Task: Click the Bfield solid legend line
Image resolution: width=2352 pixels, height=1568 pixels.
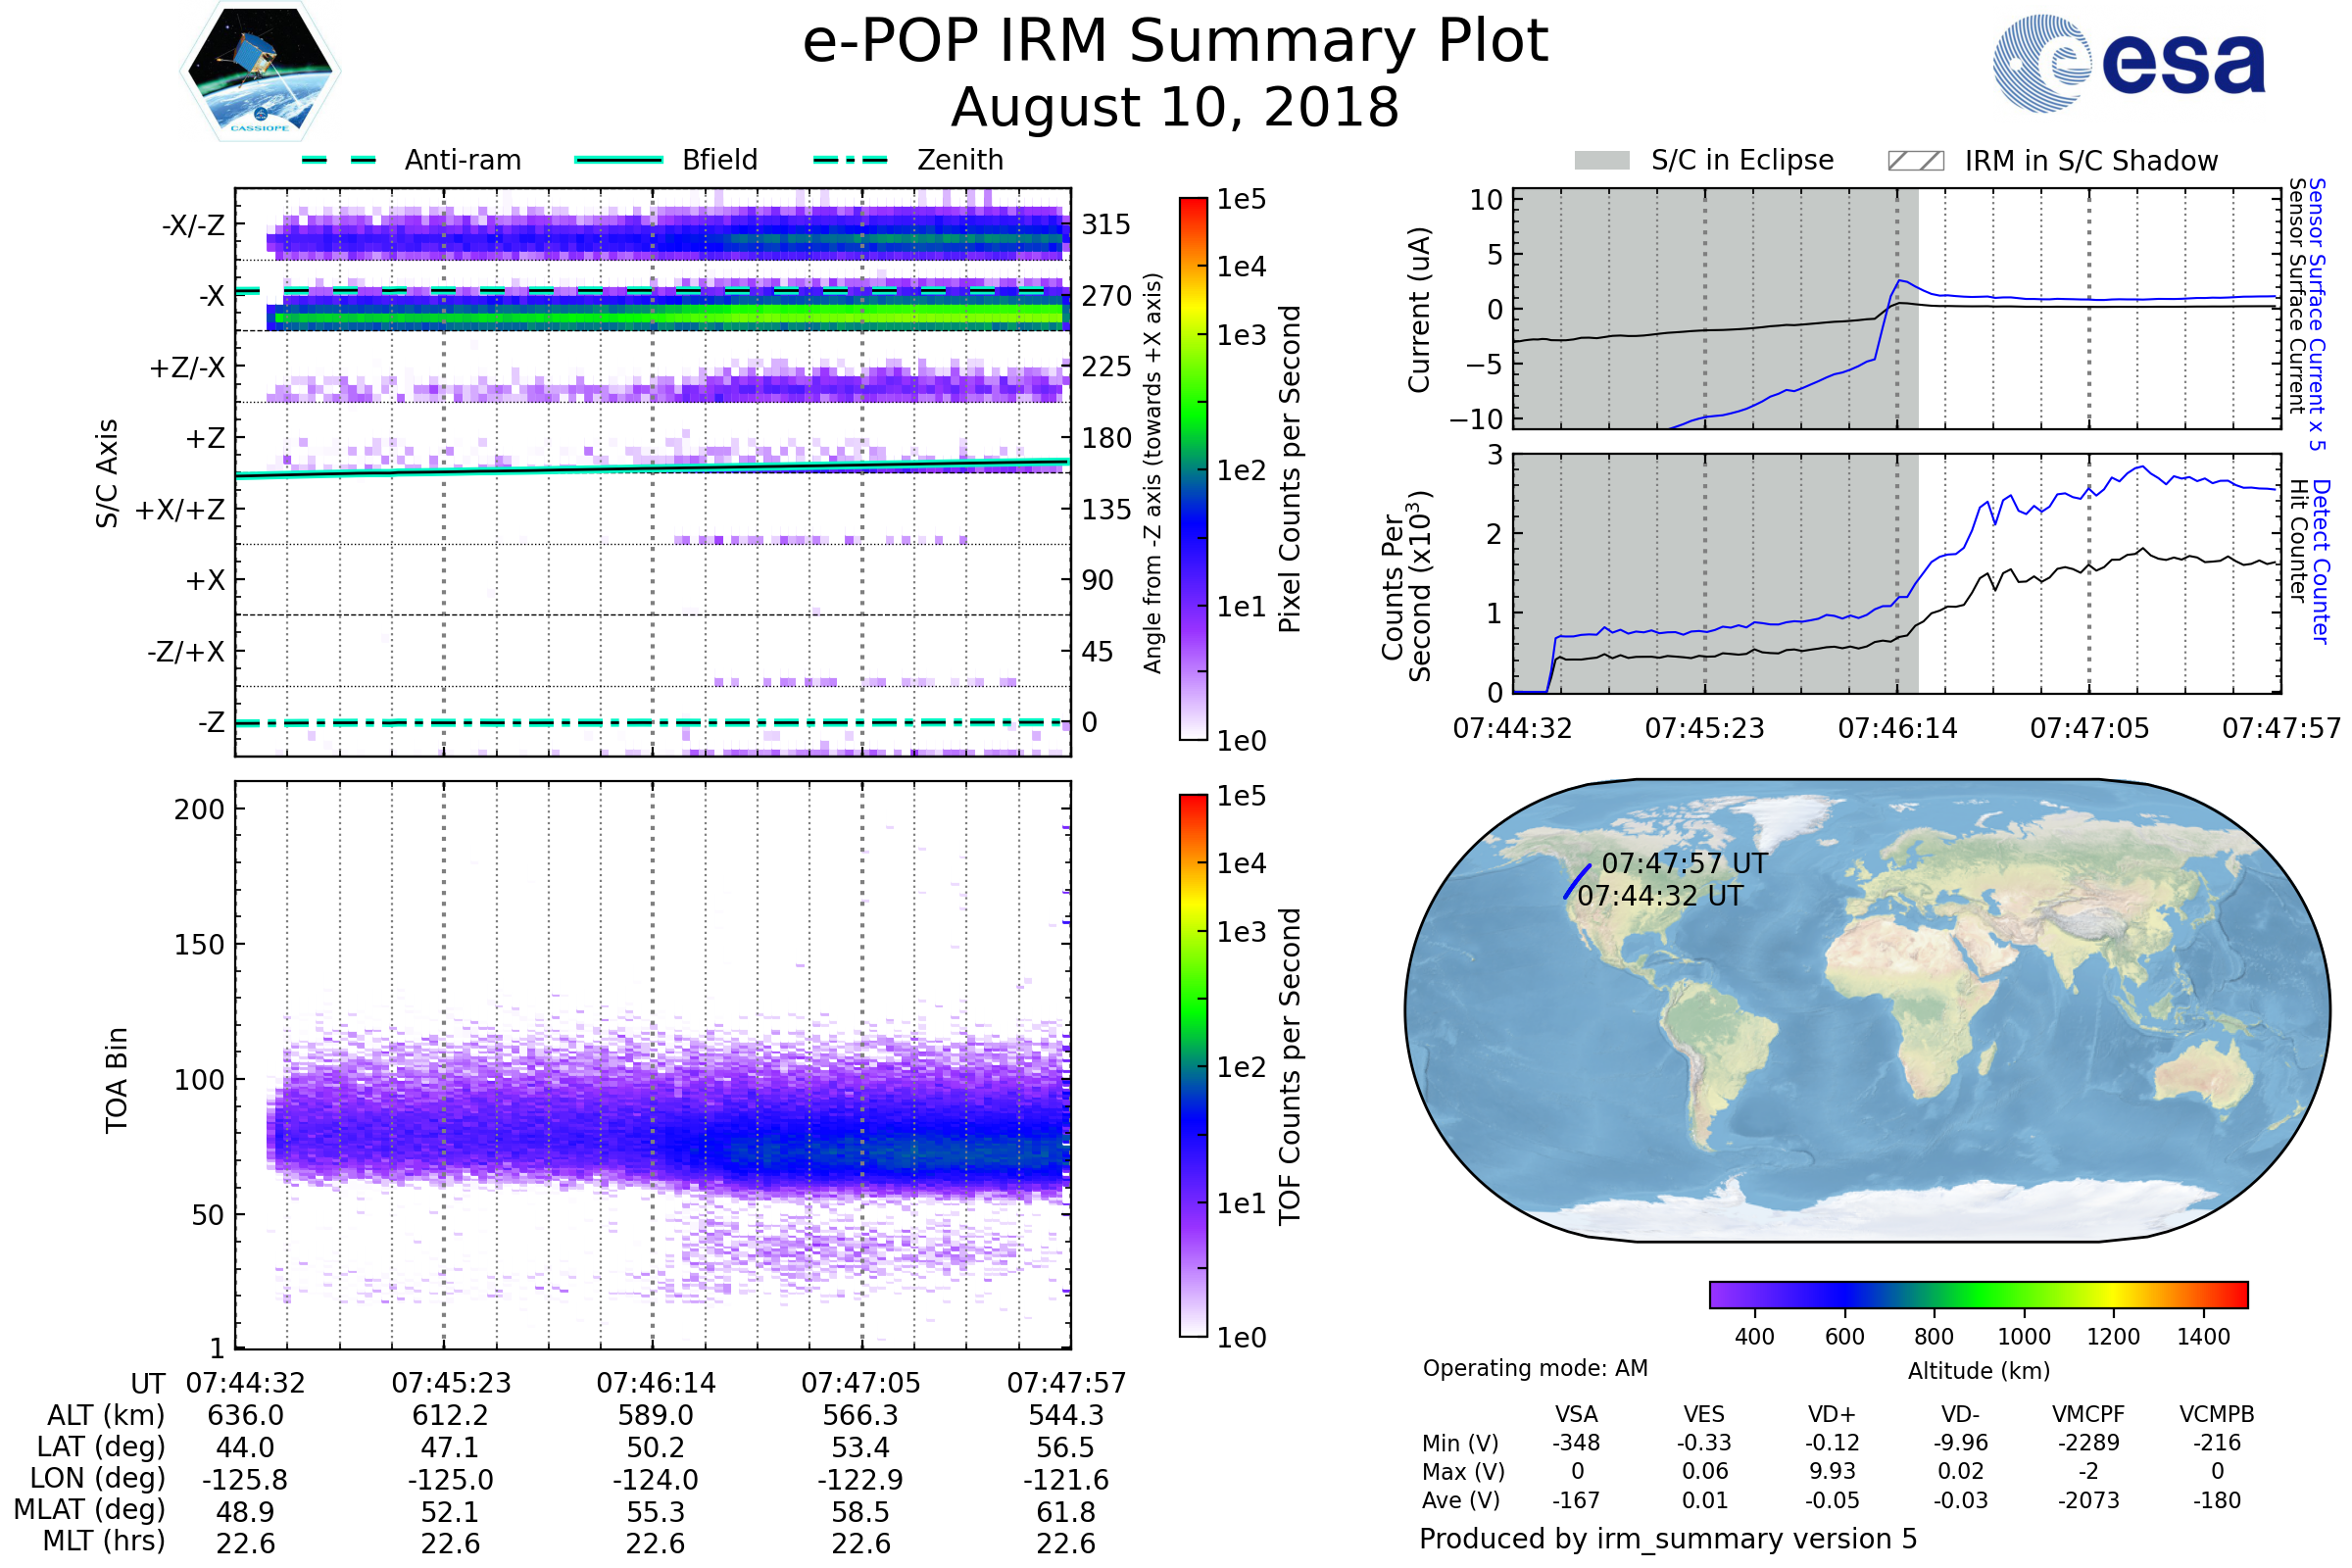Action: [x=618, y=160]
